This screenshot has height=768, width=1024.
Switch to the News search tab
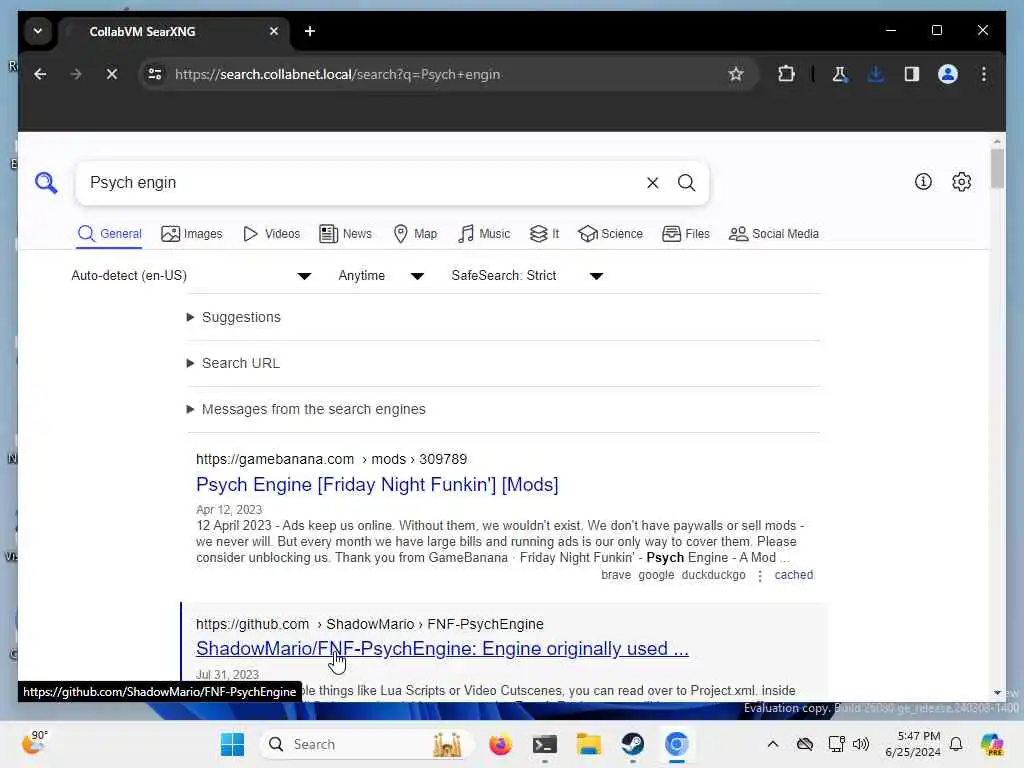(x=345, y=234)
